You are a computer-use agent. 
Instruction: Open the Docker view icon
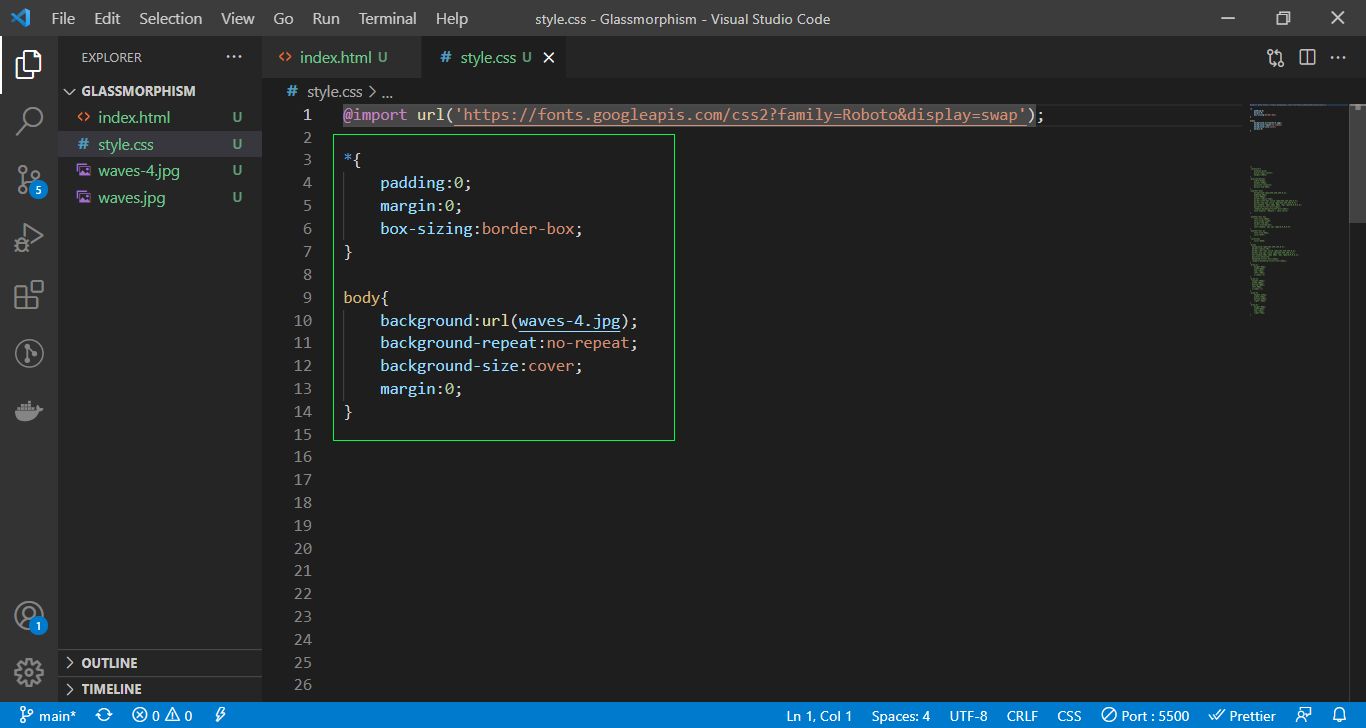[29, 411]
